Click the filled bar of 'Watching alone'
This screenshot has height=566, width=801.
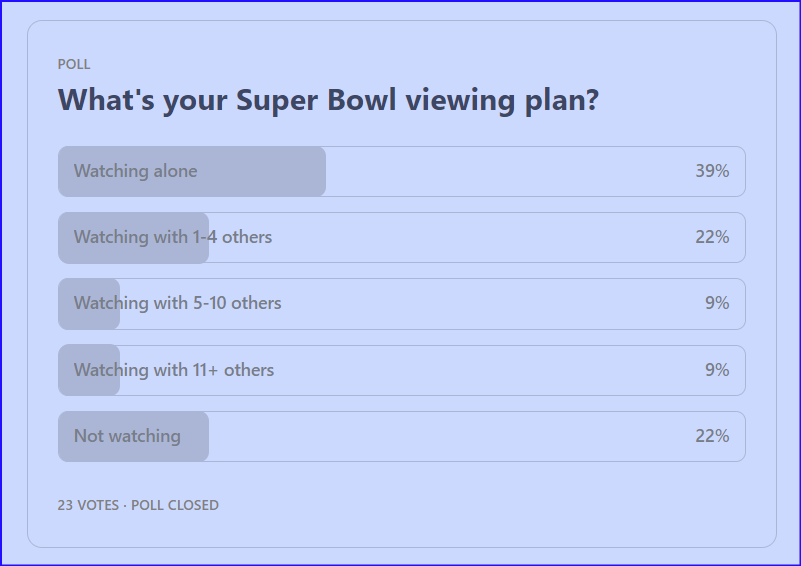[192, 172]
